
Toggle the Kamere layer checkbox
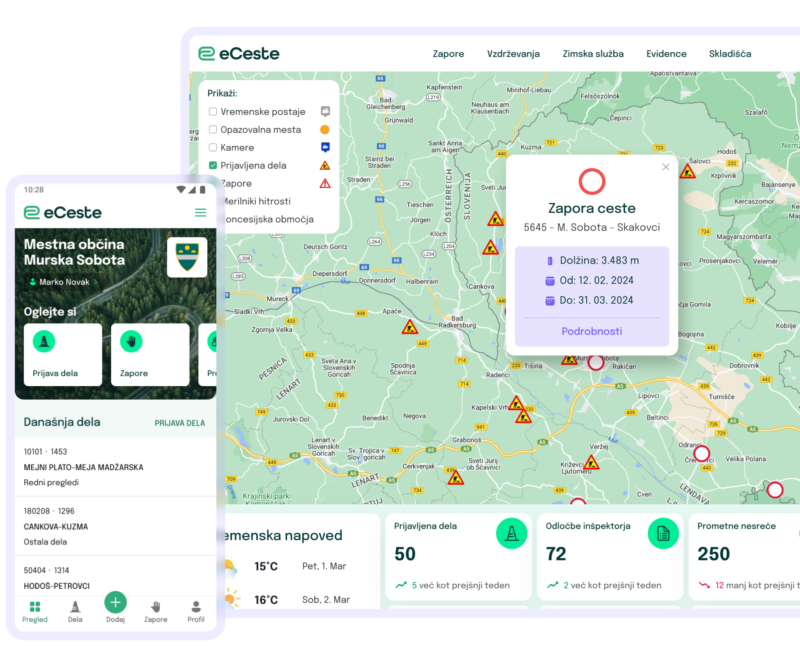pos(213,148)
